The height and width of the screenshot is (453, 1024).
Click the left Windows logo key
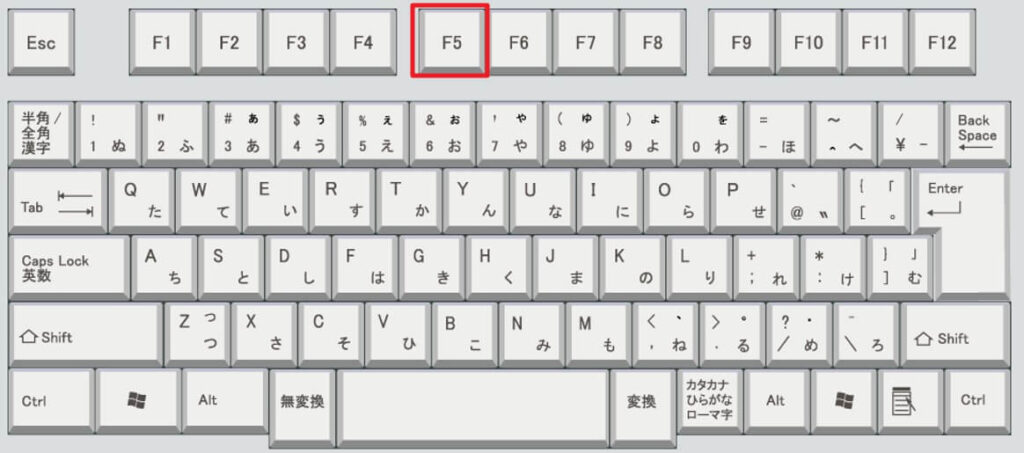pyautogui.click(x=138, y=401)
